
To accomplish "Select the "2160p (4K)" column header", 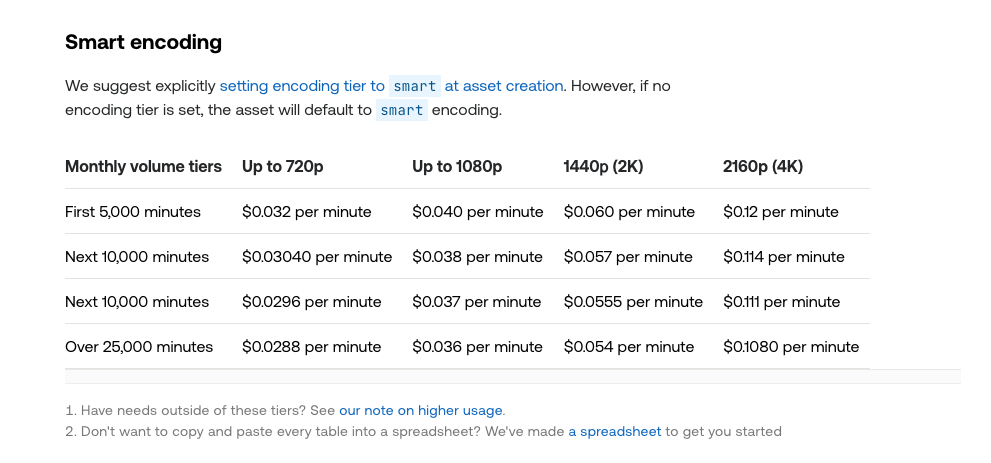I will tap(763, 166).
